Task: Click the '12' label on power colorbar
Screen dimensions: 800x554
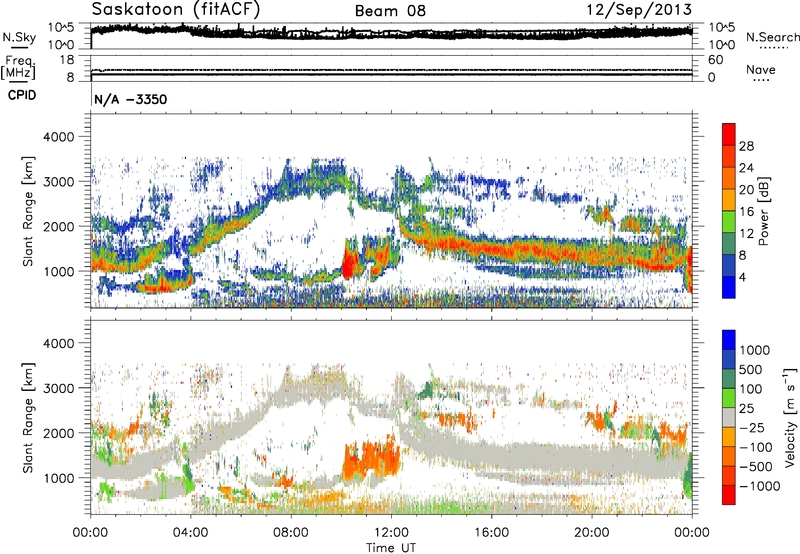Action: (746, 233)
